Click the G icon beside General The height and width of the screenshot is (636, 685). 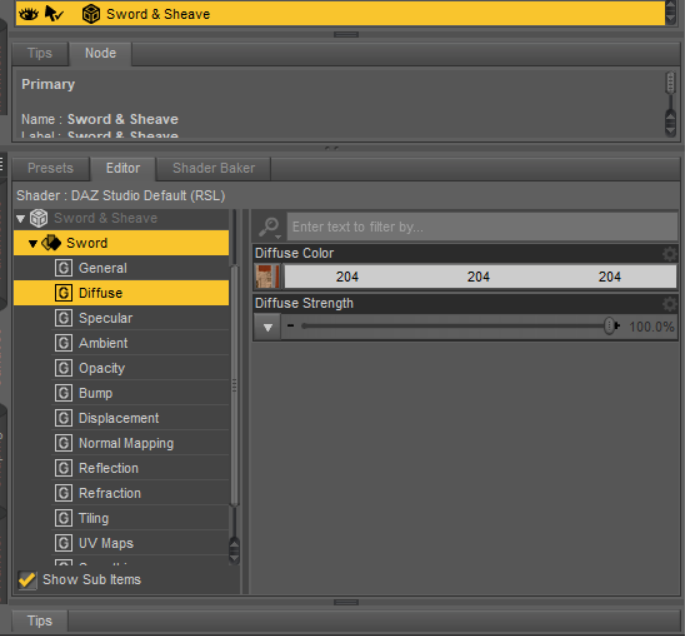[x=64, y=268]
